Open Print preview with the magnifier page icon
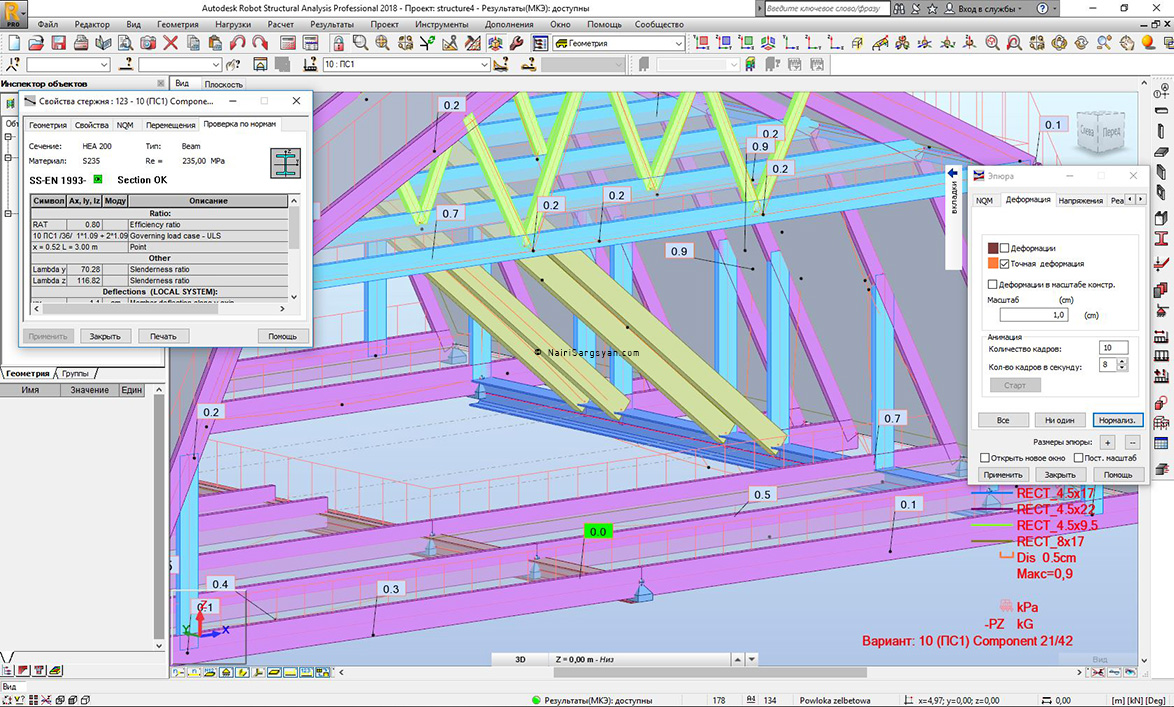This screenshot has width=1174, height=707. point(125,43)
